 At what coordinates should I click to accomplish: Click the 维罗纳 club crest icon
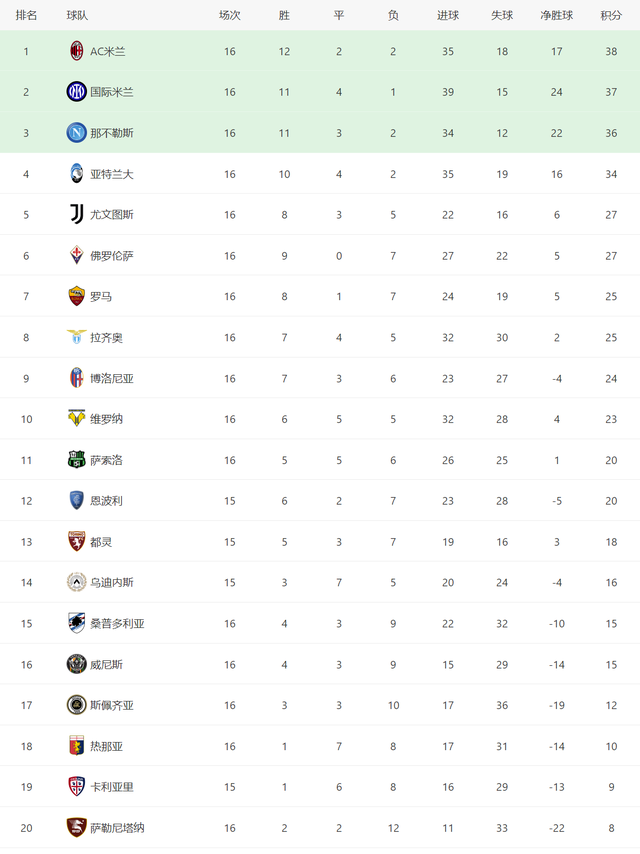click(x=76, y=419)
